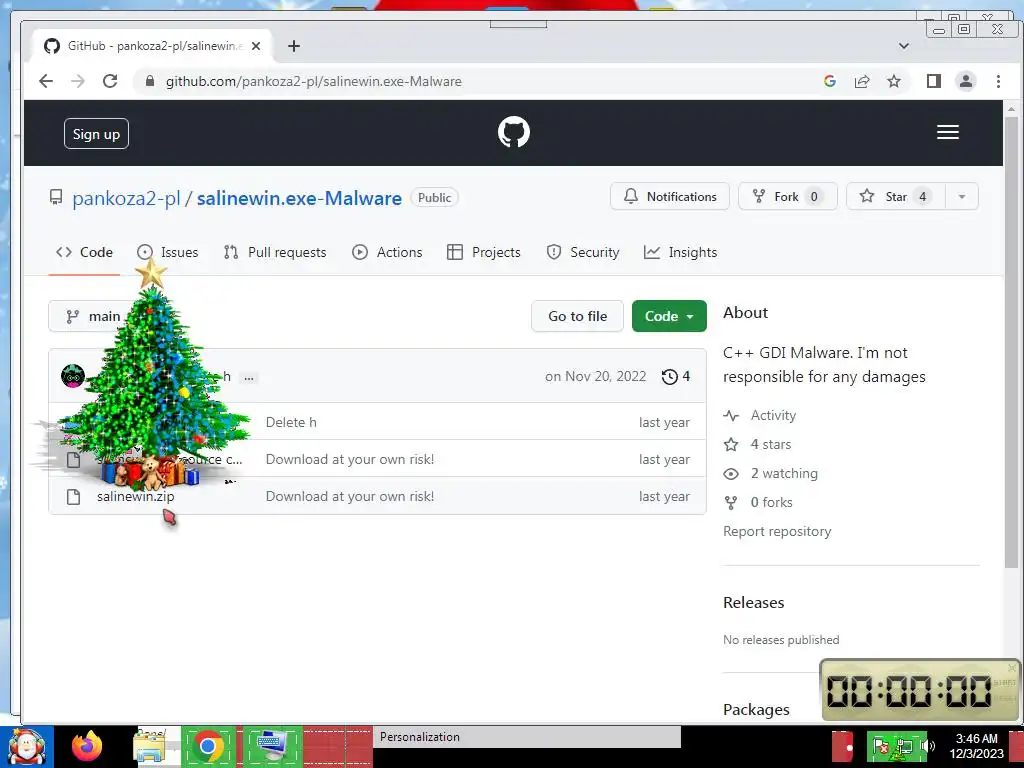Screen dimensions: 1024x768
Task: Open the 4 stars link
Action: point(771,444)
